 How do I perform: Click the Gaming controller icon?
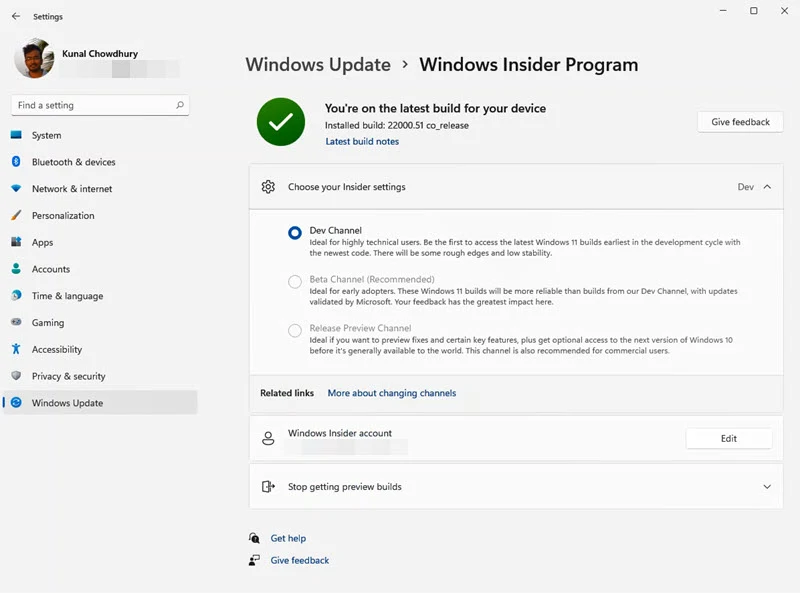[x=16, y=322]
